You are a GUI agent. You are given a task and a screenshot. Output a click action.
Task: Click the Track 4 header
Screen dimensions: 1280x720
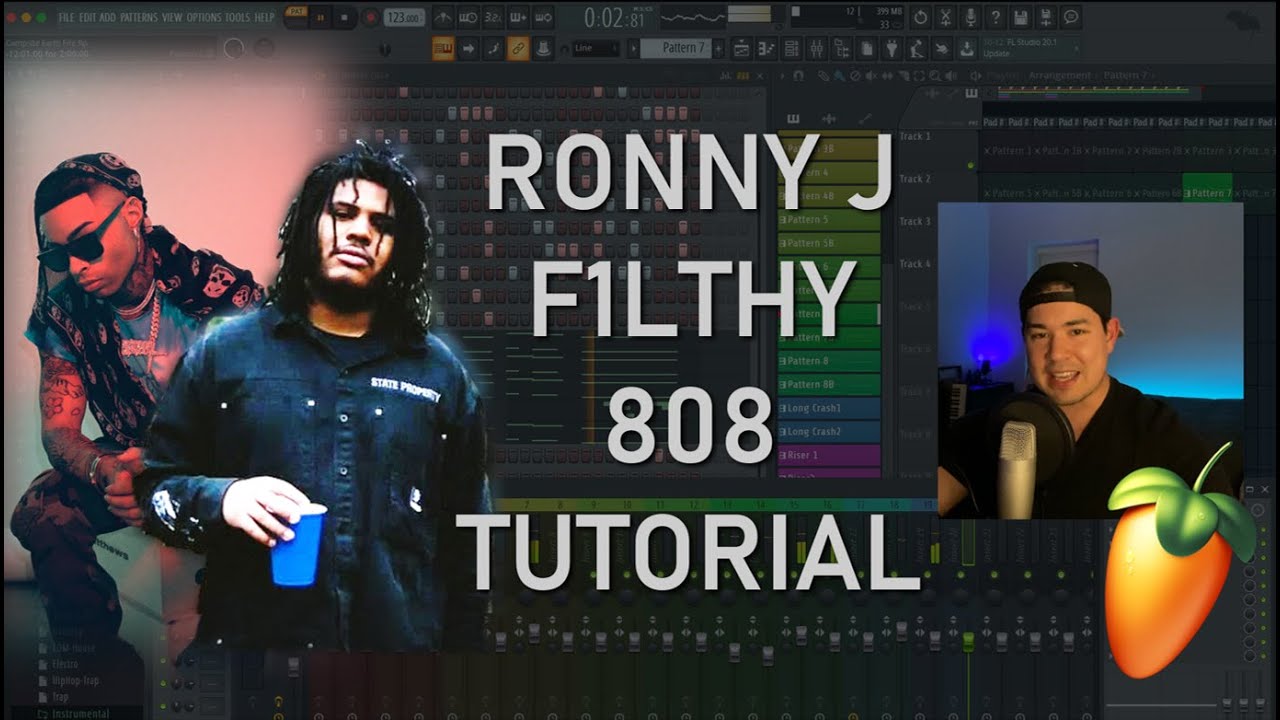tap(914, 264)
